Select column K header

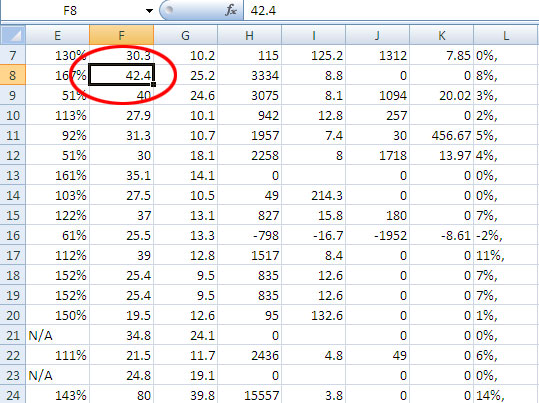441,35
